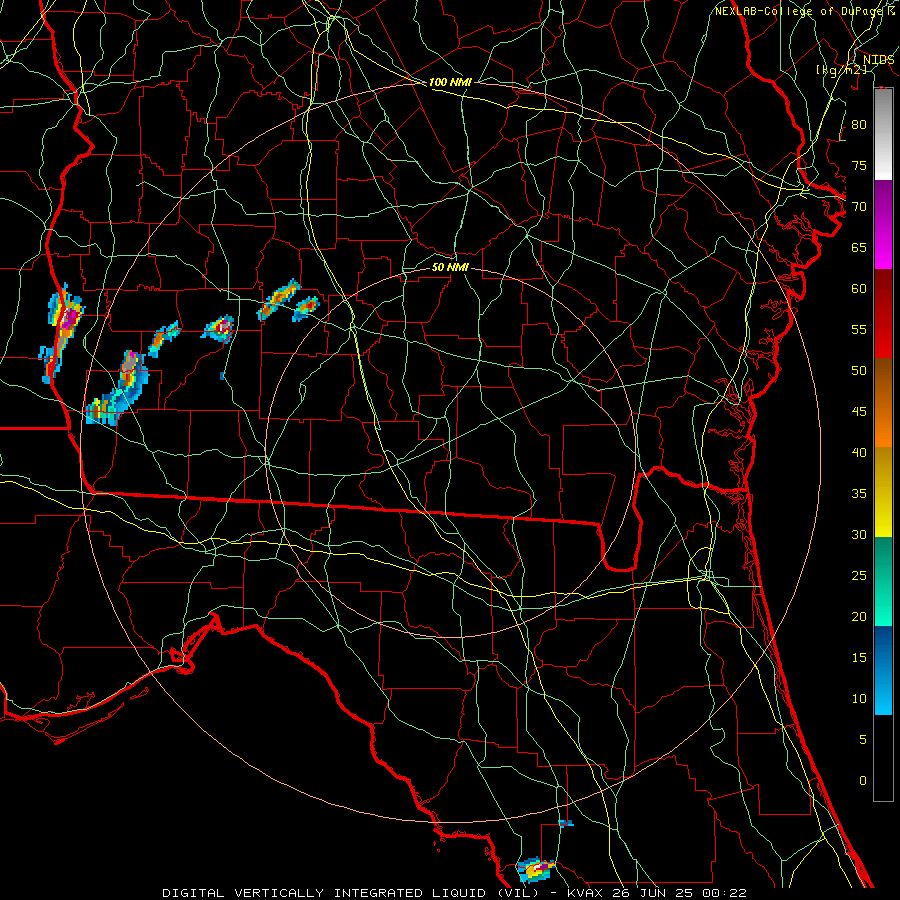Image resolution: width=900 pixels, height=900 pixels.
Task: Click the NIDS label above the color scale
Action: 878,59
